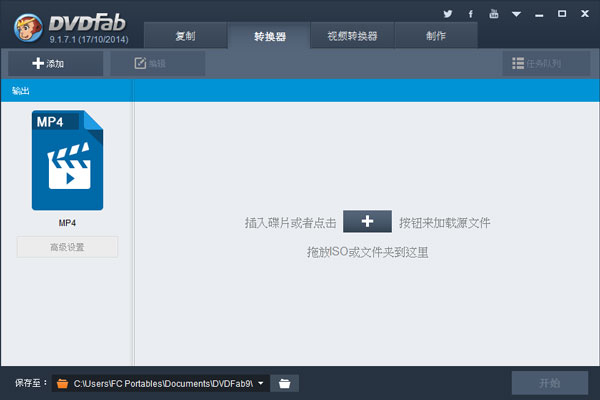Open the title bar dropdown menu arrow
Viewport: 600px width, 400px height.
pos(516,14)
